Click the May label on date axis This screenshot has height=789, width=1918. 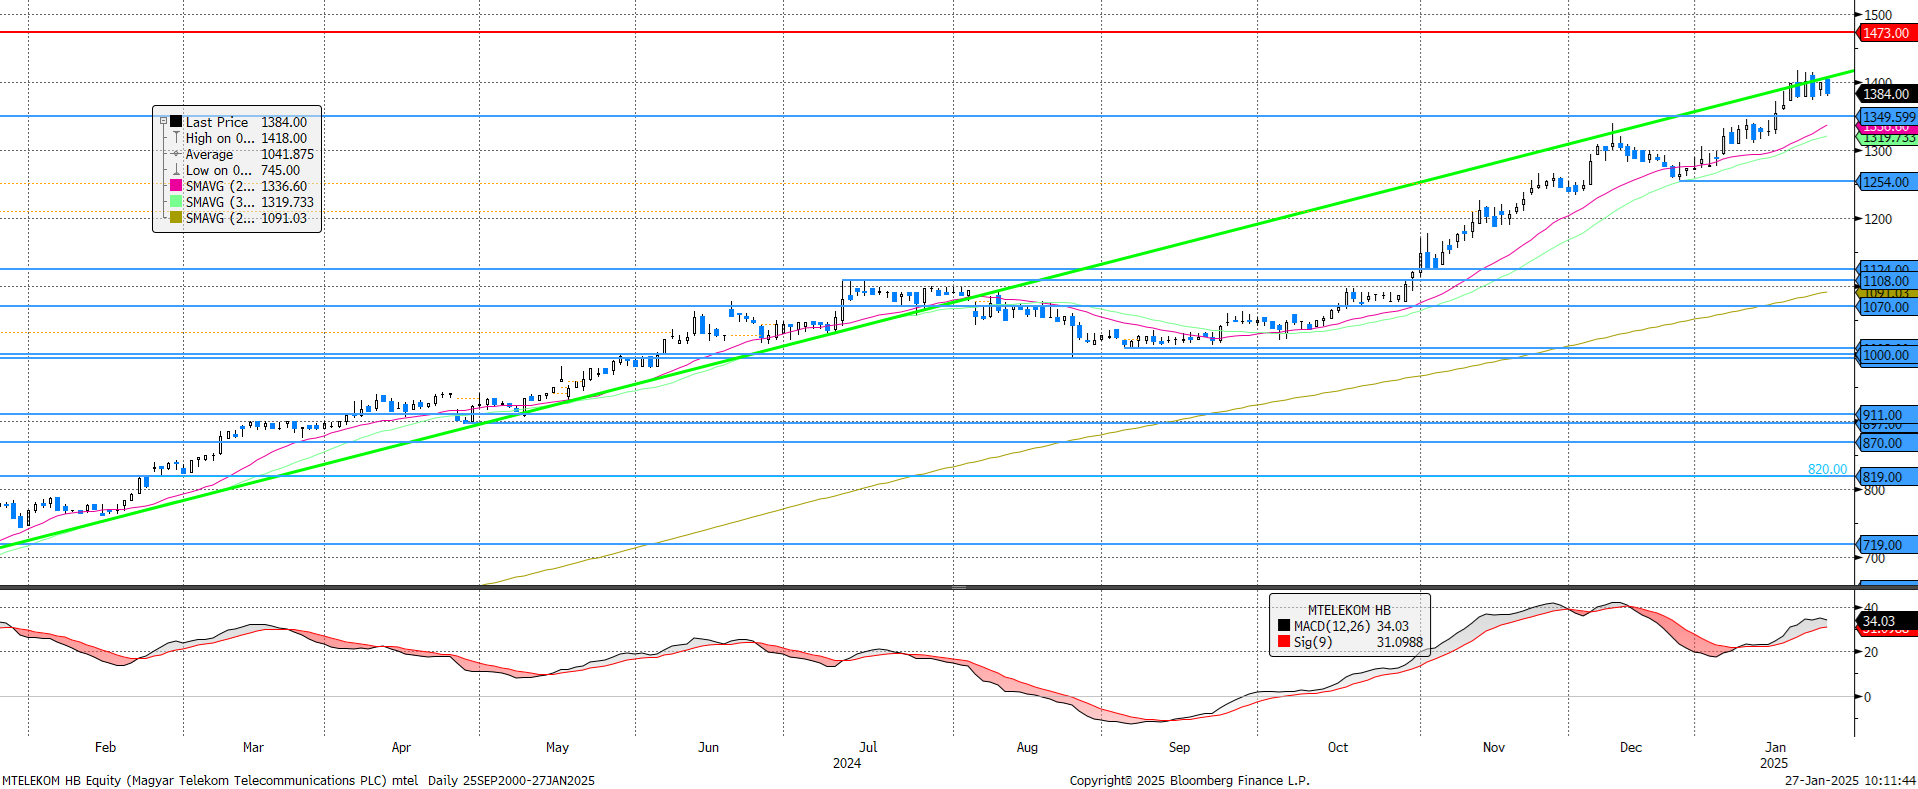click(557, 747)
